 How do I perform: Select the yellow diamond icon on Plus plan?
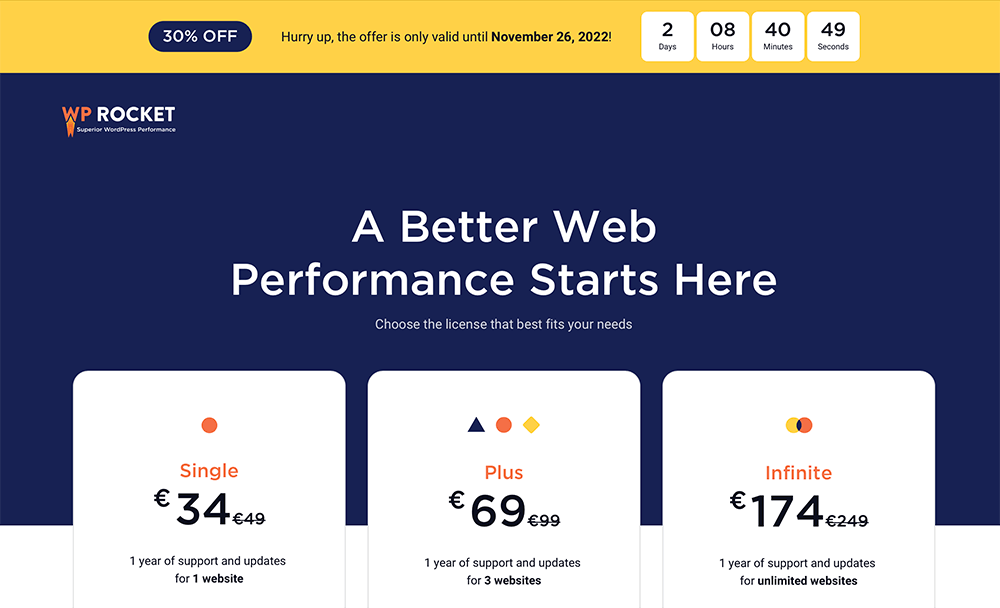(531, 424)
